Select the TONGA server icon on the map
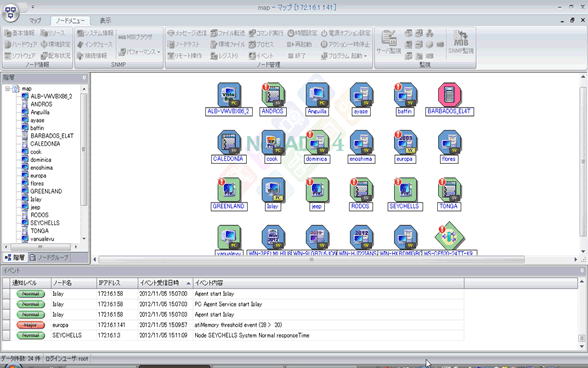588x368 pixels. point(450,190)
